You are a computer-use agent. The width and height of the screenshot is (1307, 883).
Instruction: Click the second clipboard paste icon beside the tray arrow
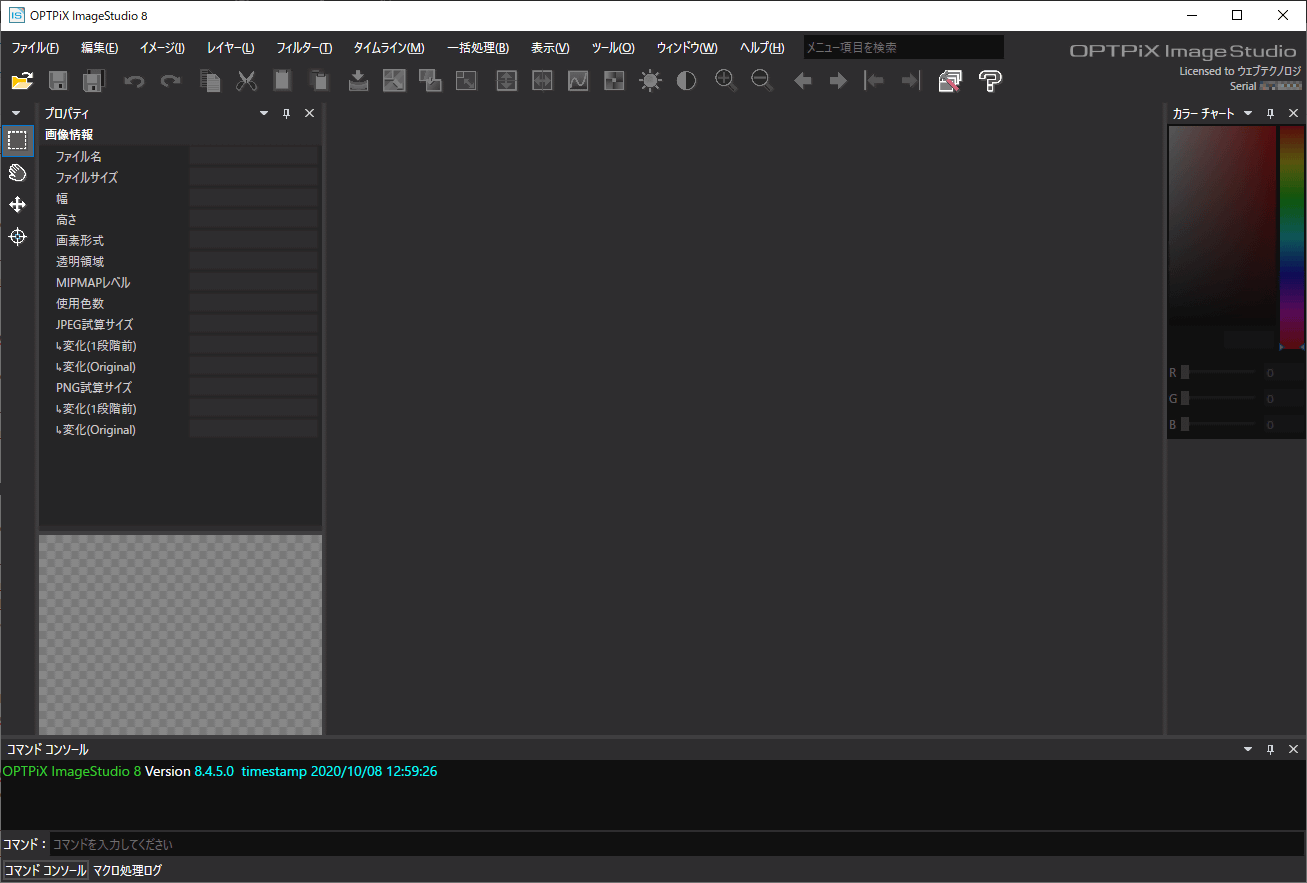318,81
